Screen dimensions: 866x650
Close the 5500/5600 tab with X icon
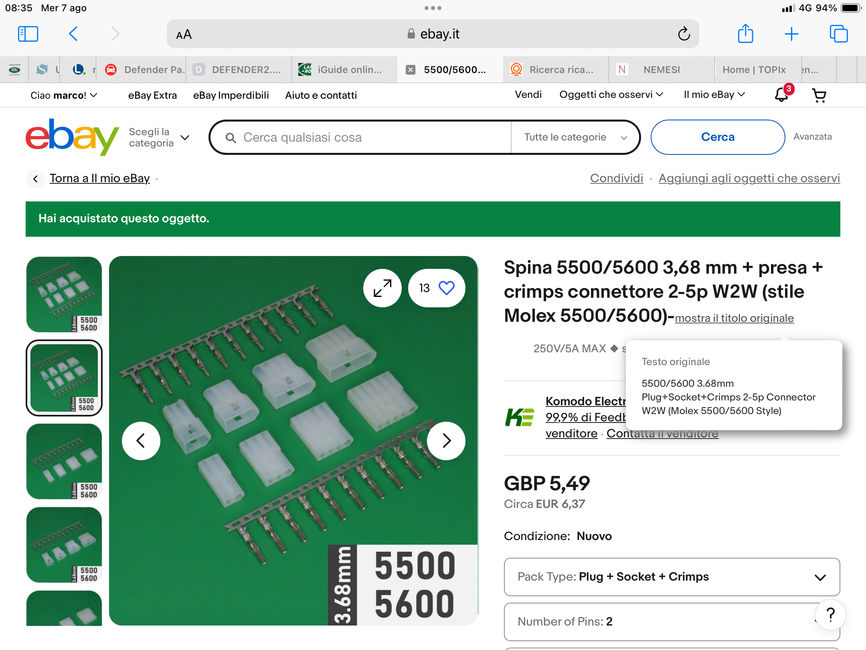tap(410, 70)
